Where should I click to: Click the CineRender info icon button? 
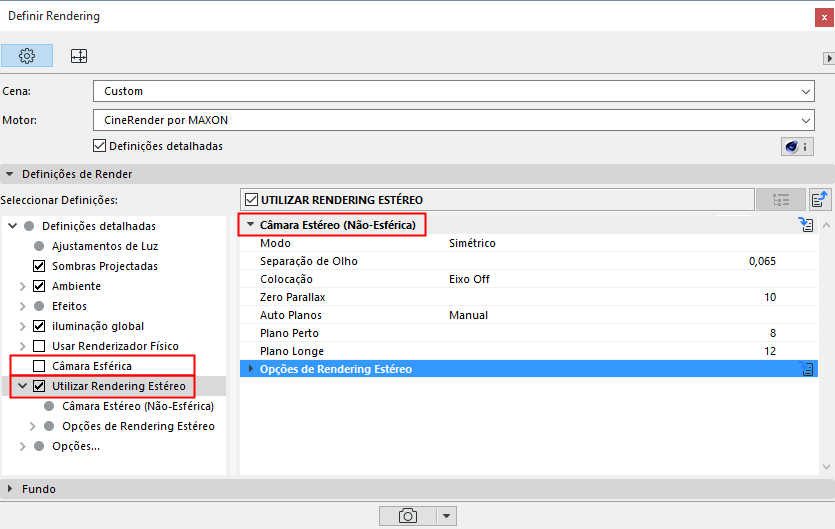(x=797, y=146)
